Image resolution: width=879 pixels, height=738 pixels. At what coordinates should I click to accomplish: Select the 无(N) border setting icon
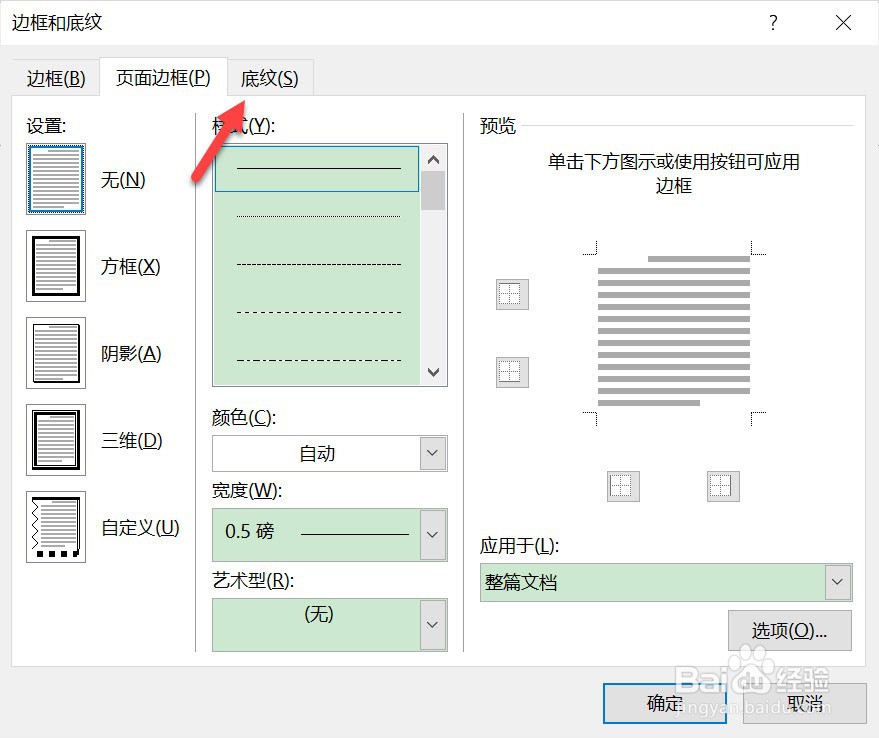(56, 180)
